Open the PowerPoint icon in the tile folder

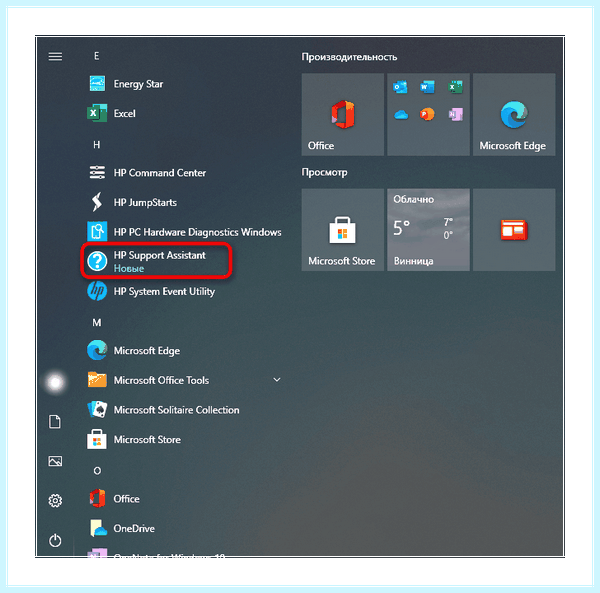point(427,114)
